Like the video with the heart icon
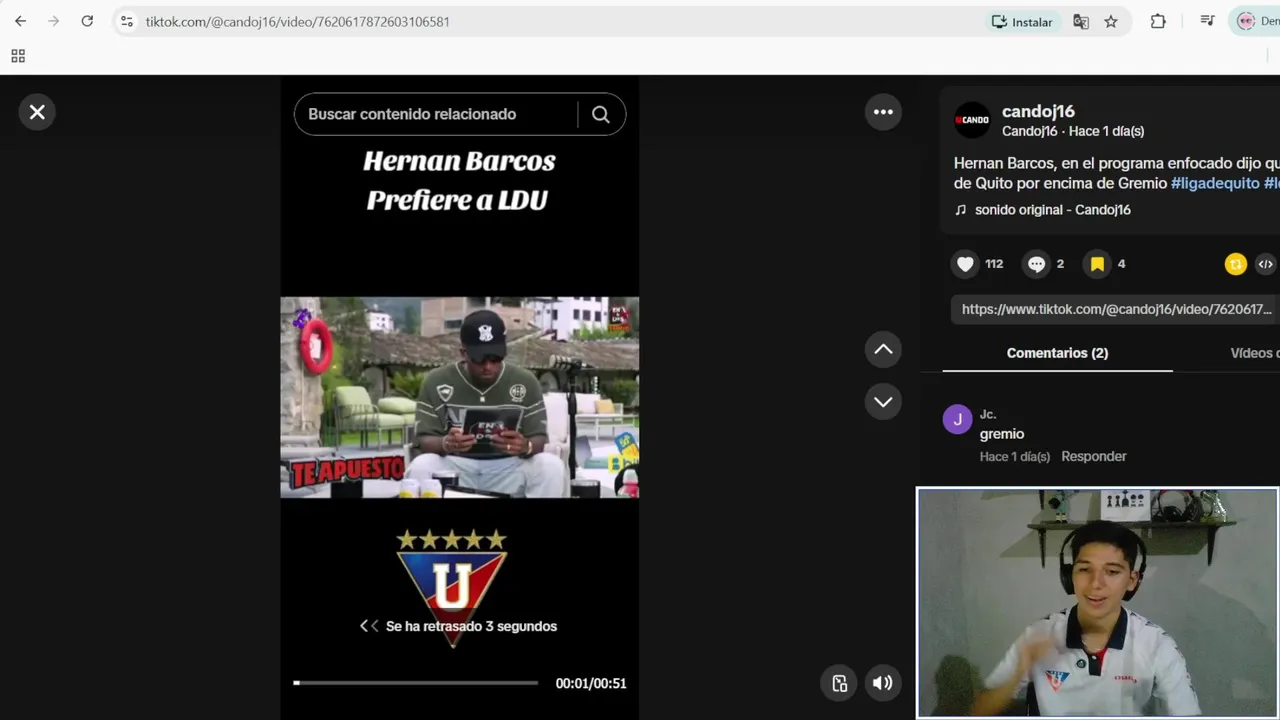The height and width of the screenshot is (720, 1280). click(x=965, y=264)
